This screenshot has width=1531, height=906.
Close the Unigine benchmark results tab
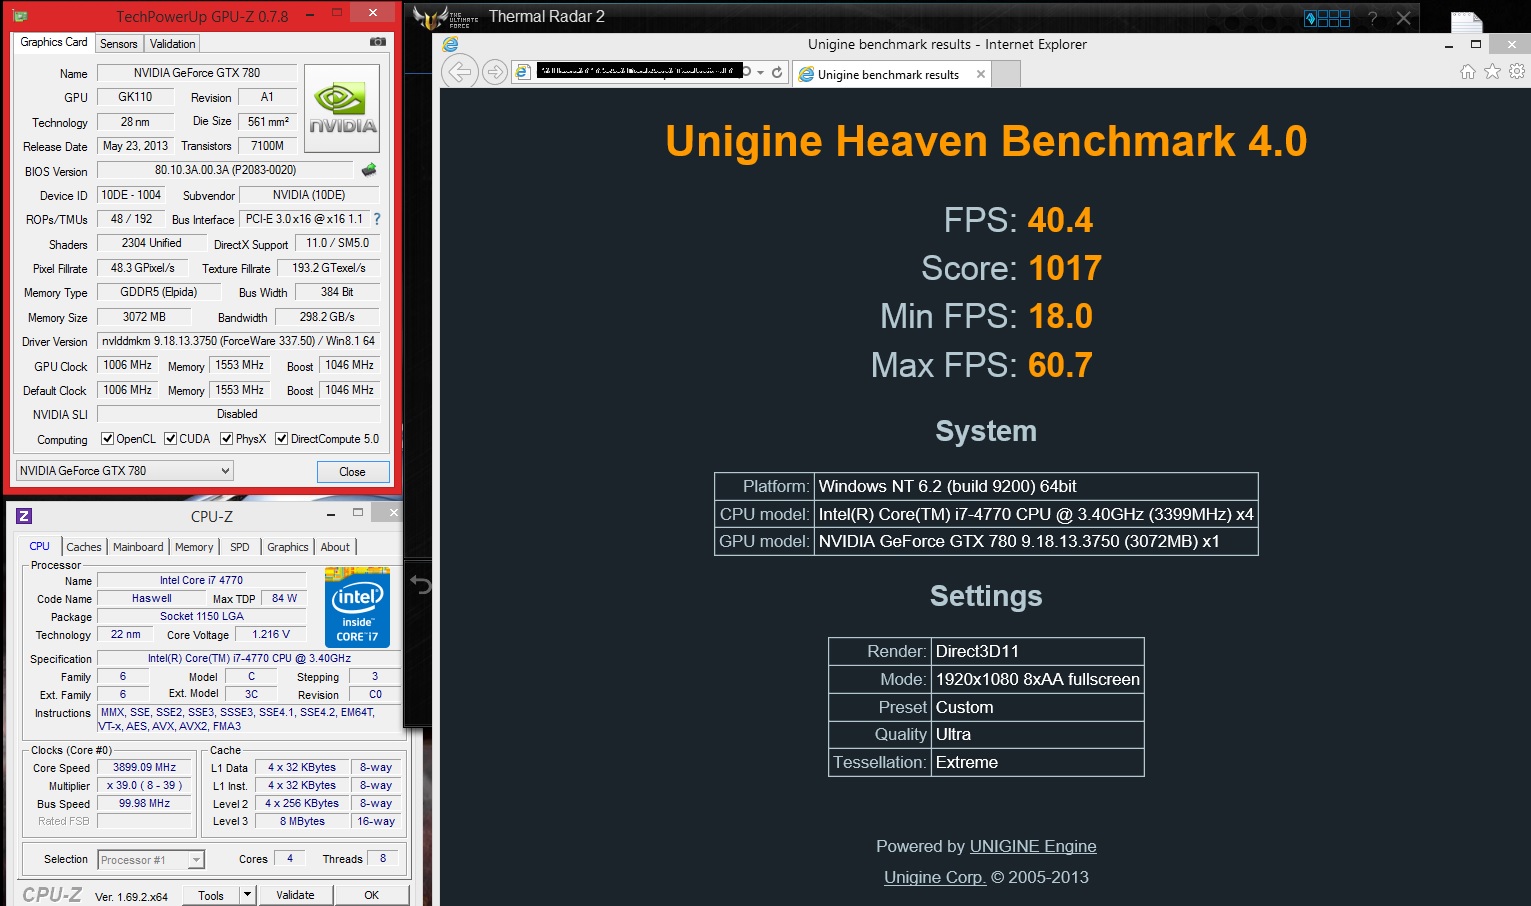click(x=981, y=74)
